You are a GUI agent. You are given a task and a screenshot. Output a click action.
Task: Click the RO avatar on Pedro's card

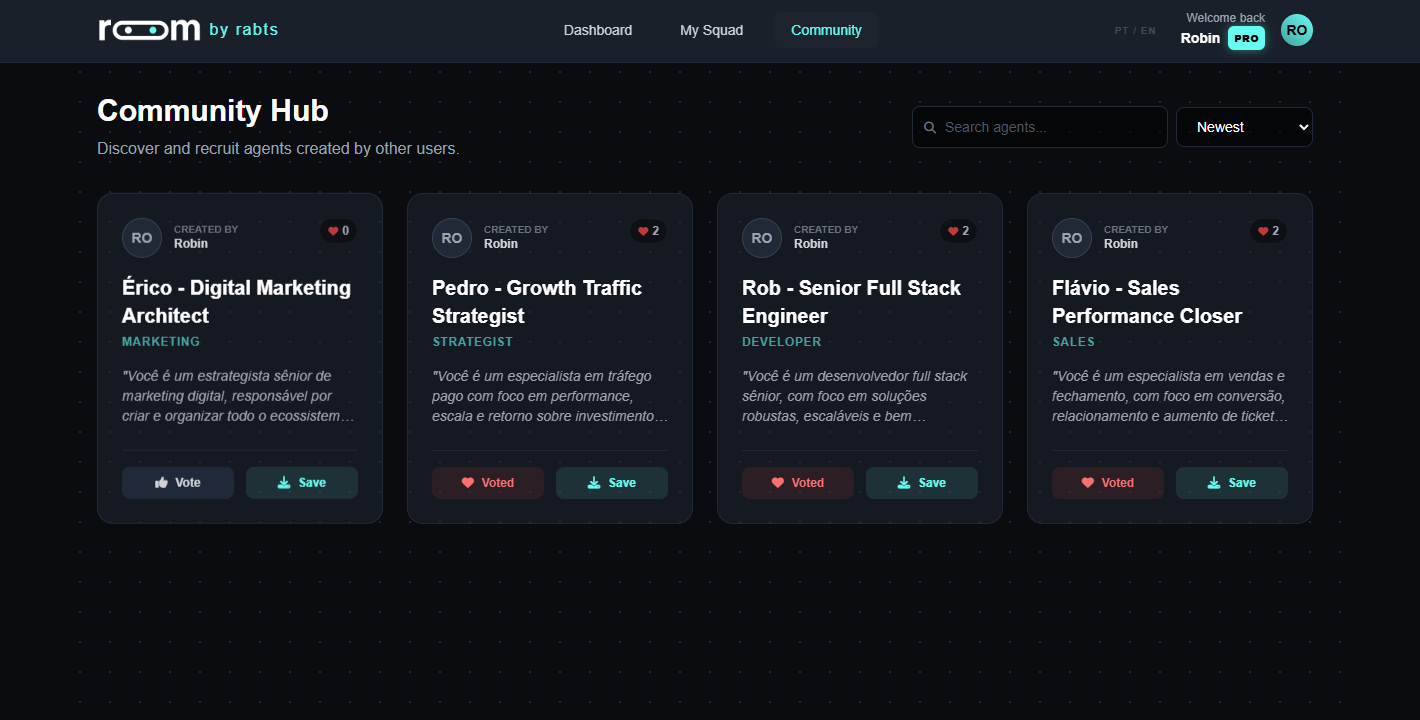451,237
